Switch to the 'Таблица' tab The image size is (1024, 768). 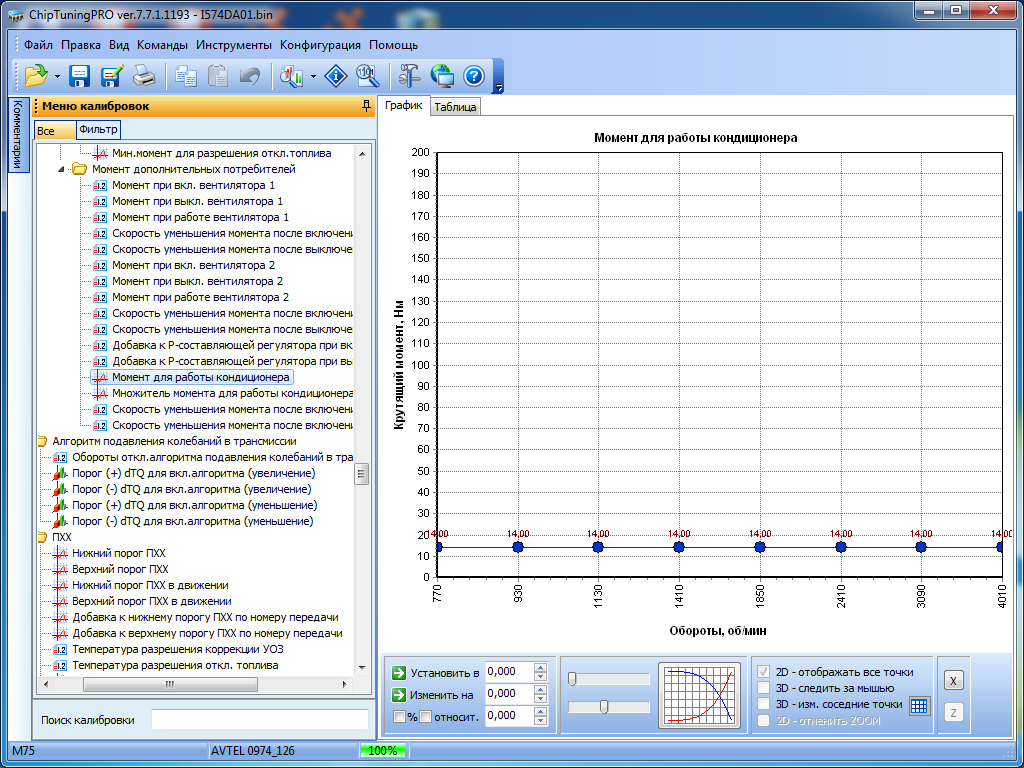[455, 107]
